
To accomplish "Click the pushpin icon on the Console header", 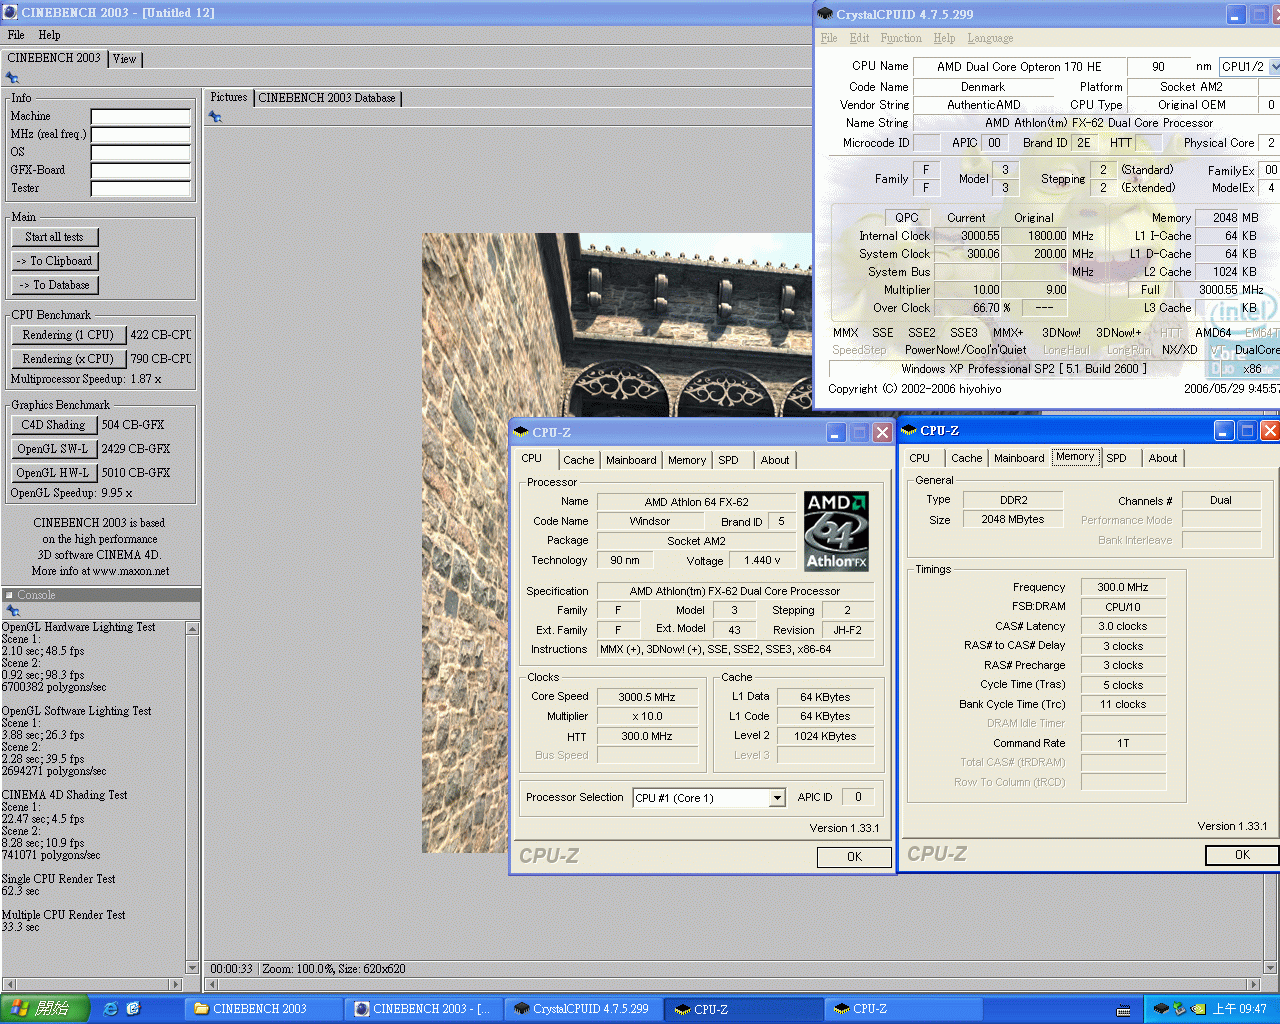I will 12,609.
